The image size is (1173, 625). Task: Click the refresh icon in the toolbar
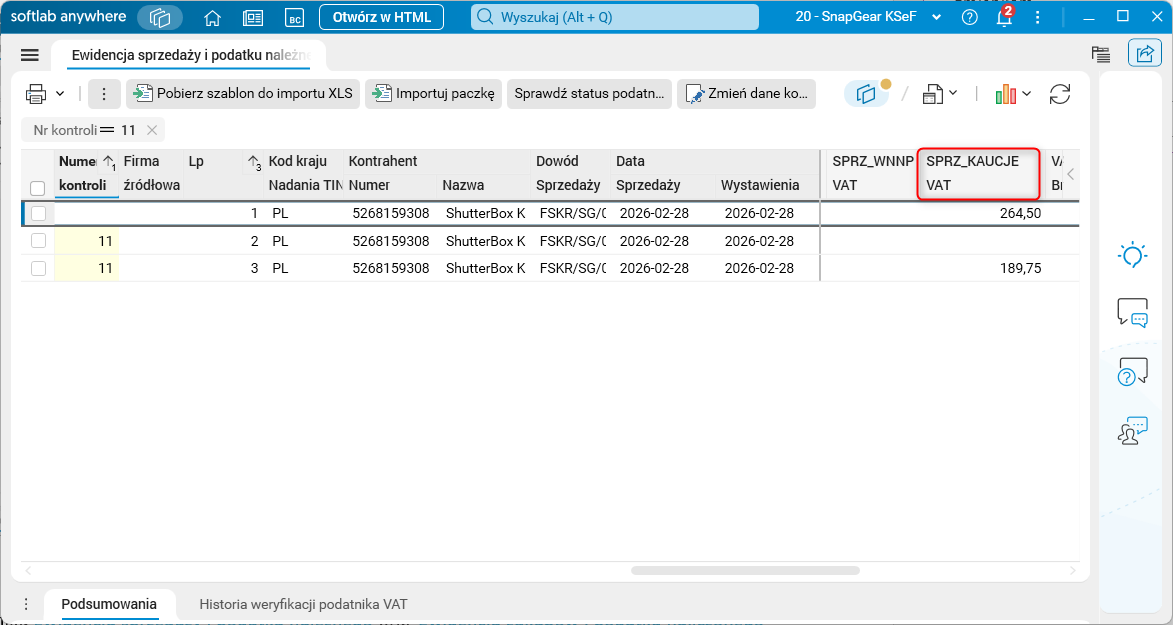[x=1060, y=94]
